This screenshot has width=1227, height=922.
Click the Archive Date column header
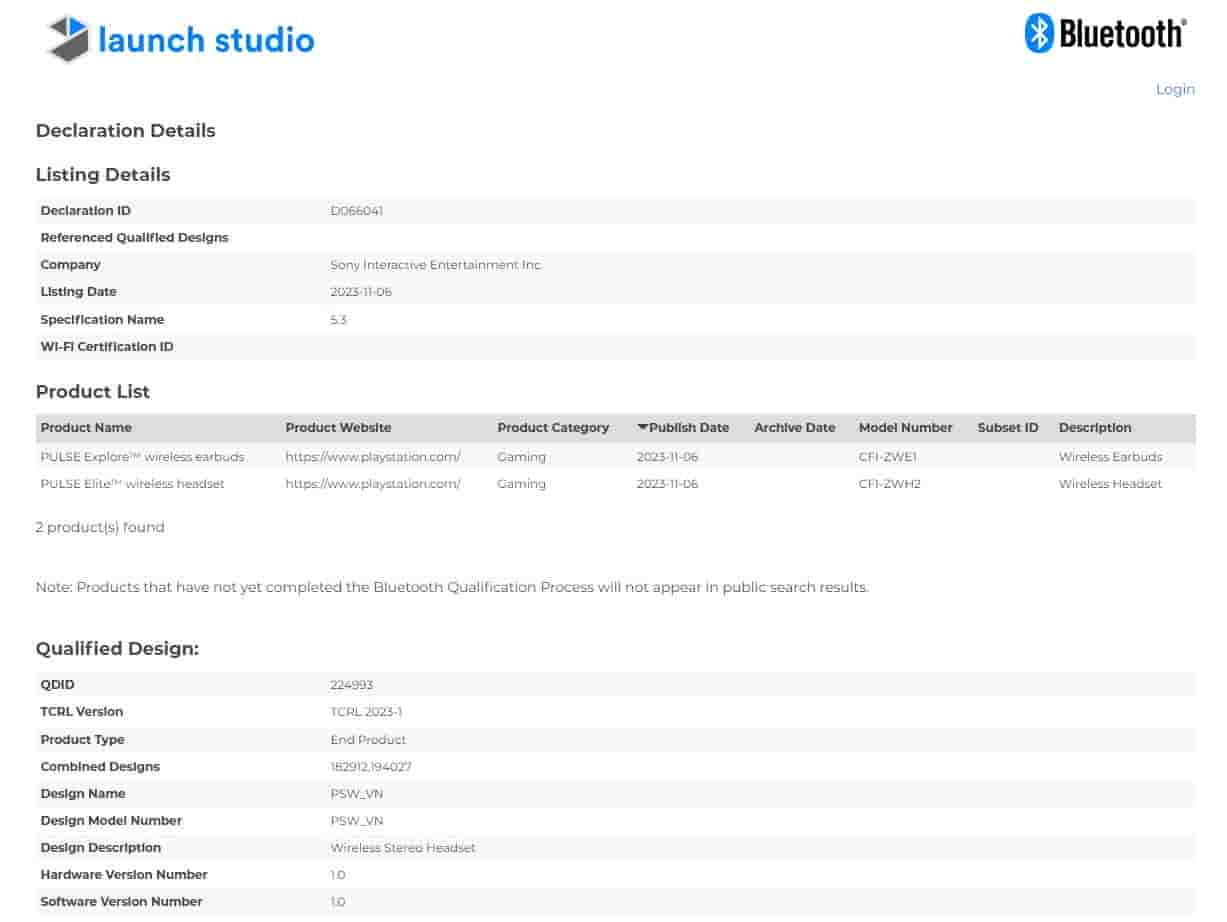tap(794, 427)
